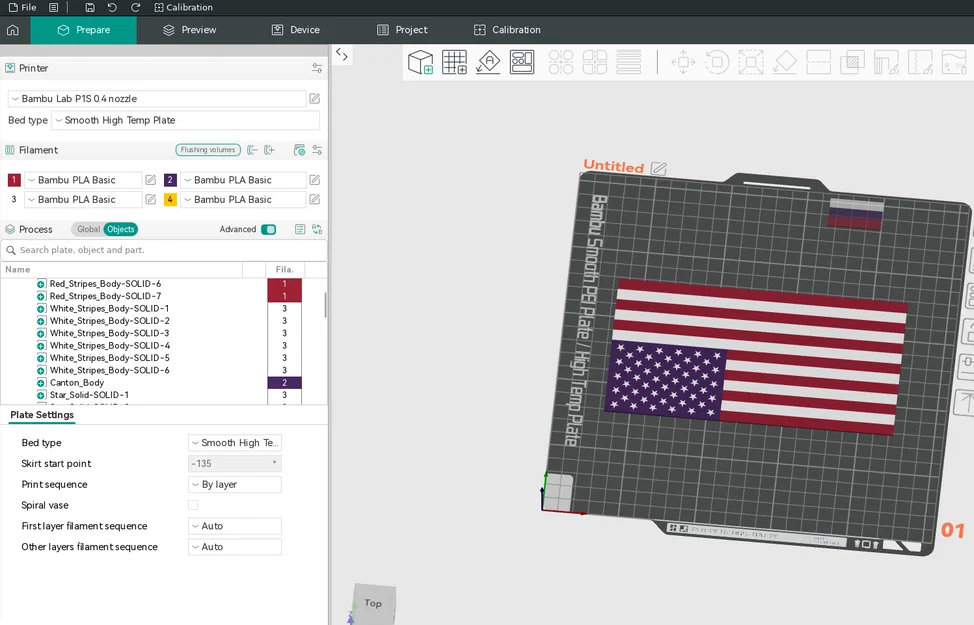Select the Lay on face tool

tap(785, 62)
